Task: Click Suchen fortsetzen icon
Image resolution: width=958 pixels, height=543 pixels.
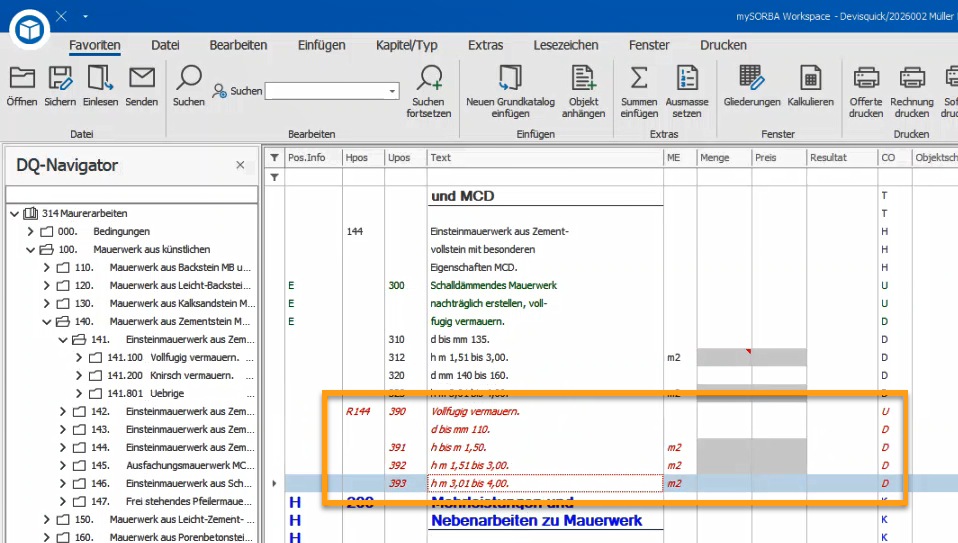Action: click(x=429, y=78)
